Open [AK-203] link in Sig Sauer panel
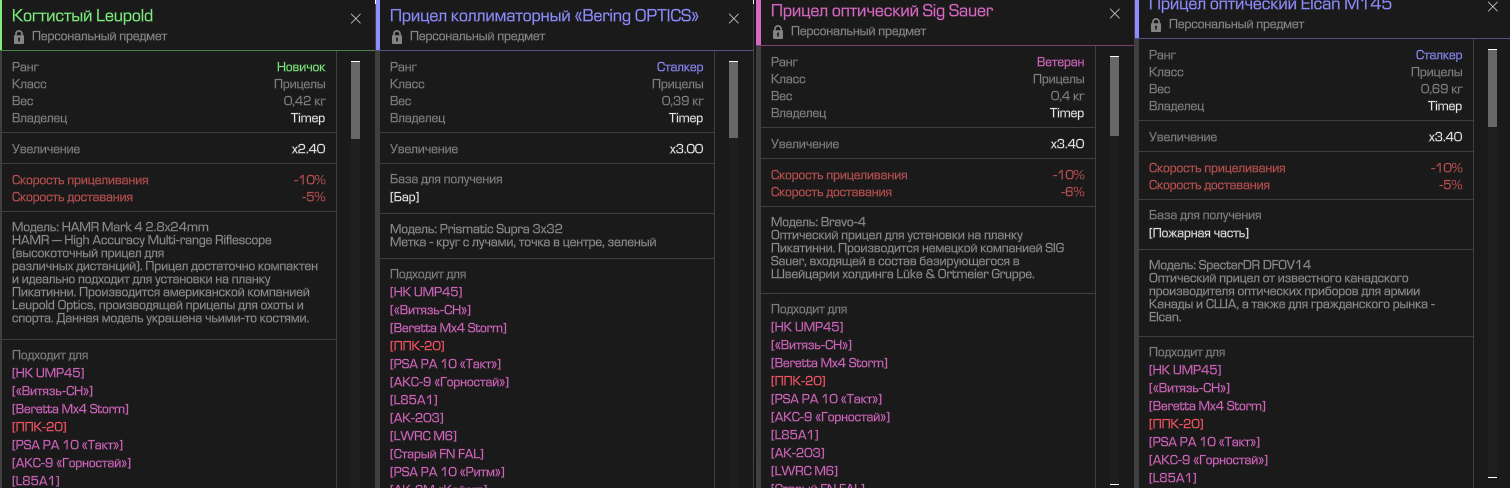Screen dimensions: 1510x488 point(798,453)
